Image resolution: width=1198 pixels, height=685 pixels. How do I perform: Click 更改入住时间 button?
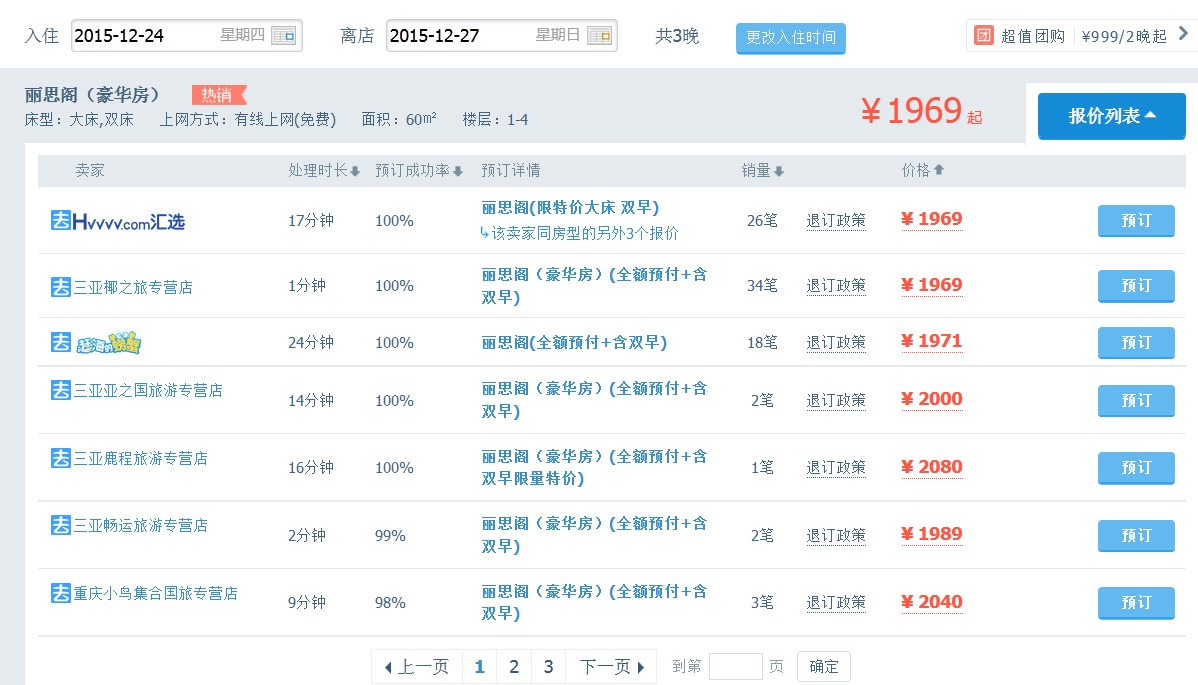tap(790, 38)
